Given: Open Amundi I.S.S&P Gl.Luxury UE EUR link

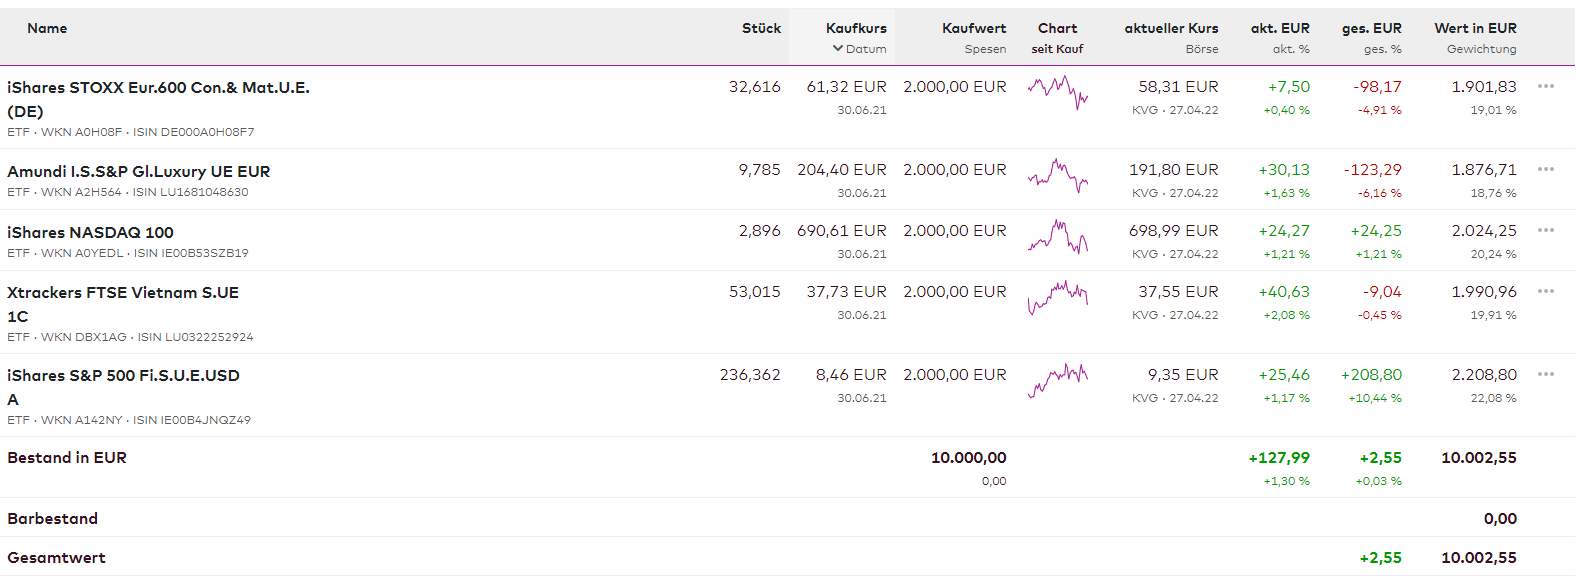Looking at the screenshot, I should tap(139, 171).
